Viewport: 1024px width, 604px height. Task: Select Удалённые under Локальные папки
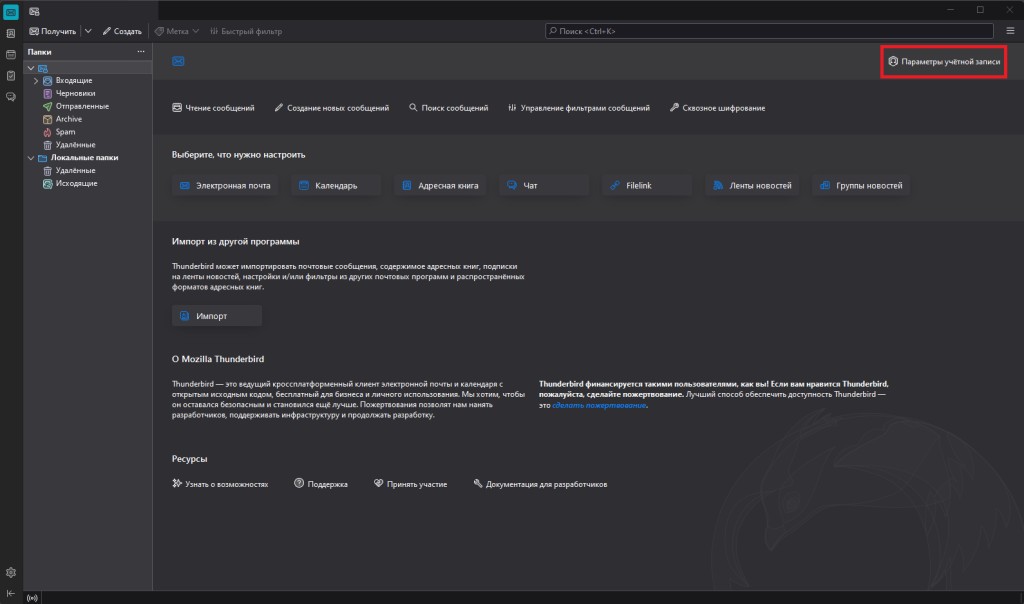click(x=75, y=170)
